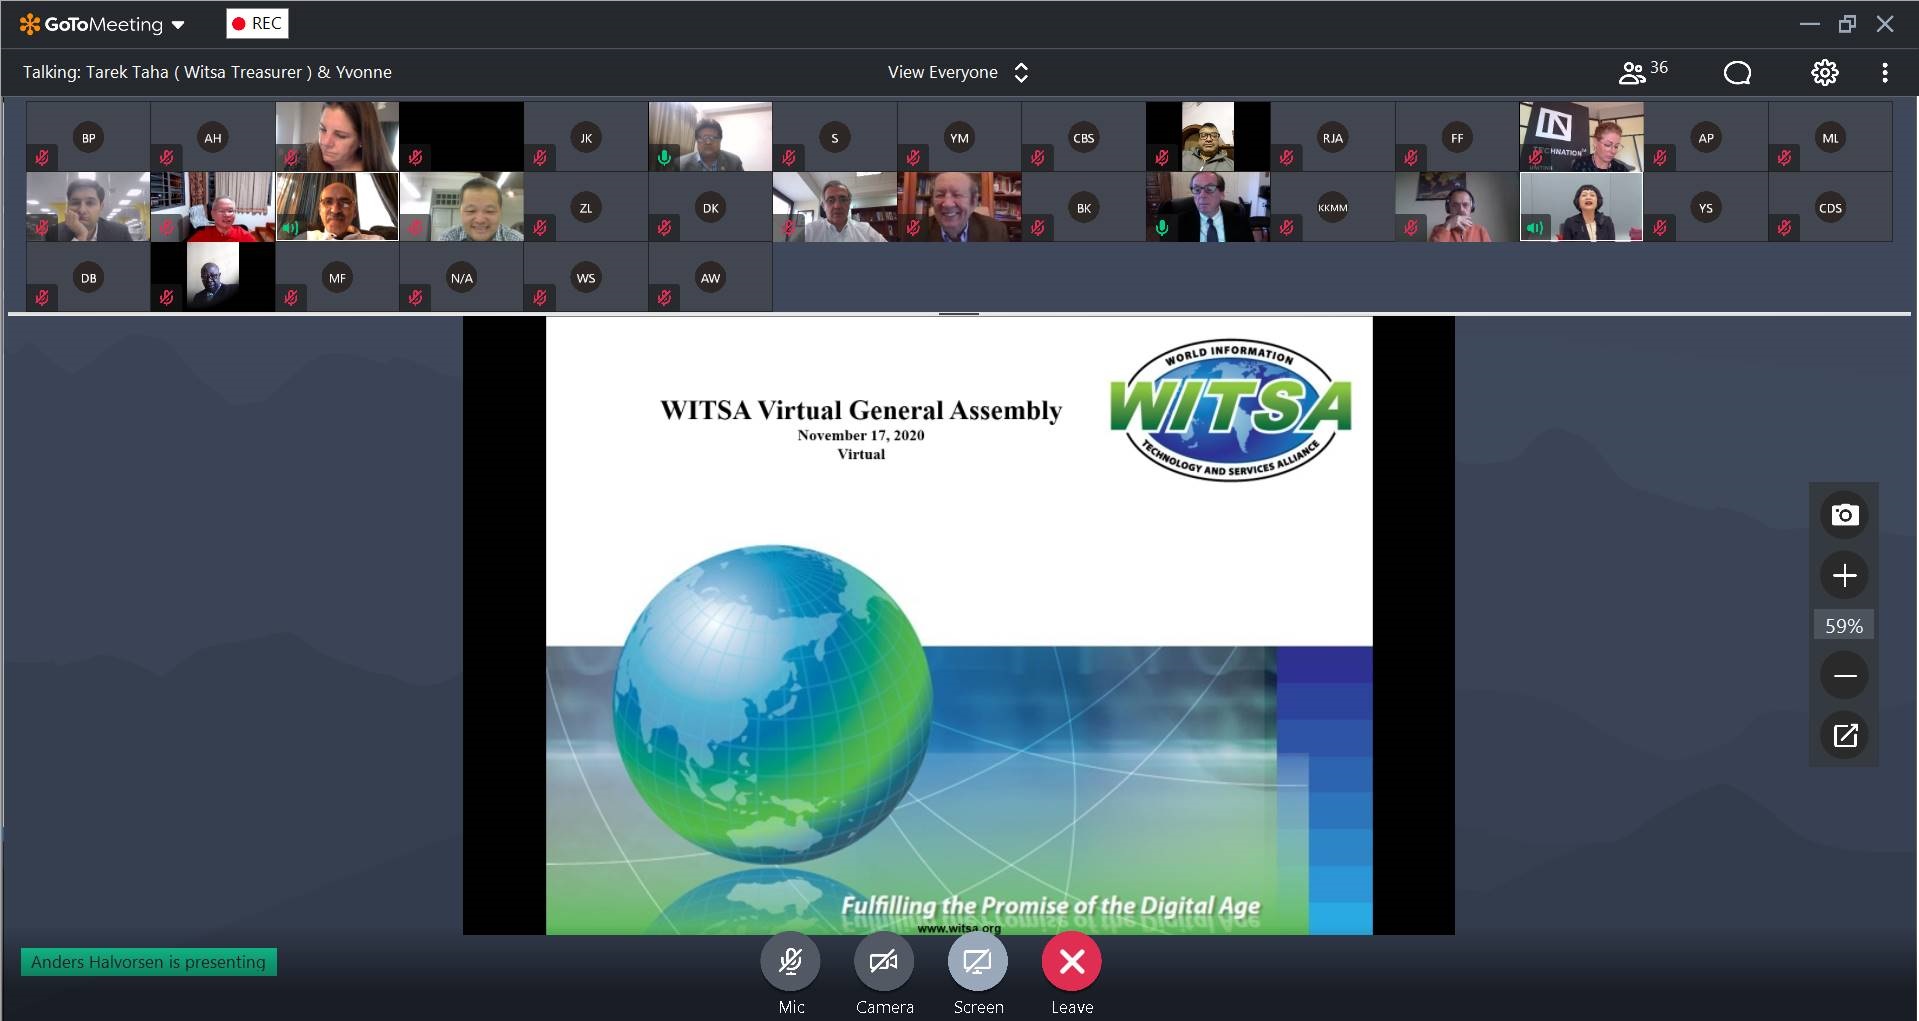Screen dimensions: 1919x1021
Task: Pop out shared screen to new window
Action: click(1844, 736)
